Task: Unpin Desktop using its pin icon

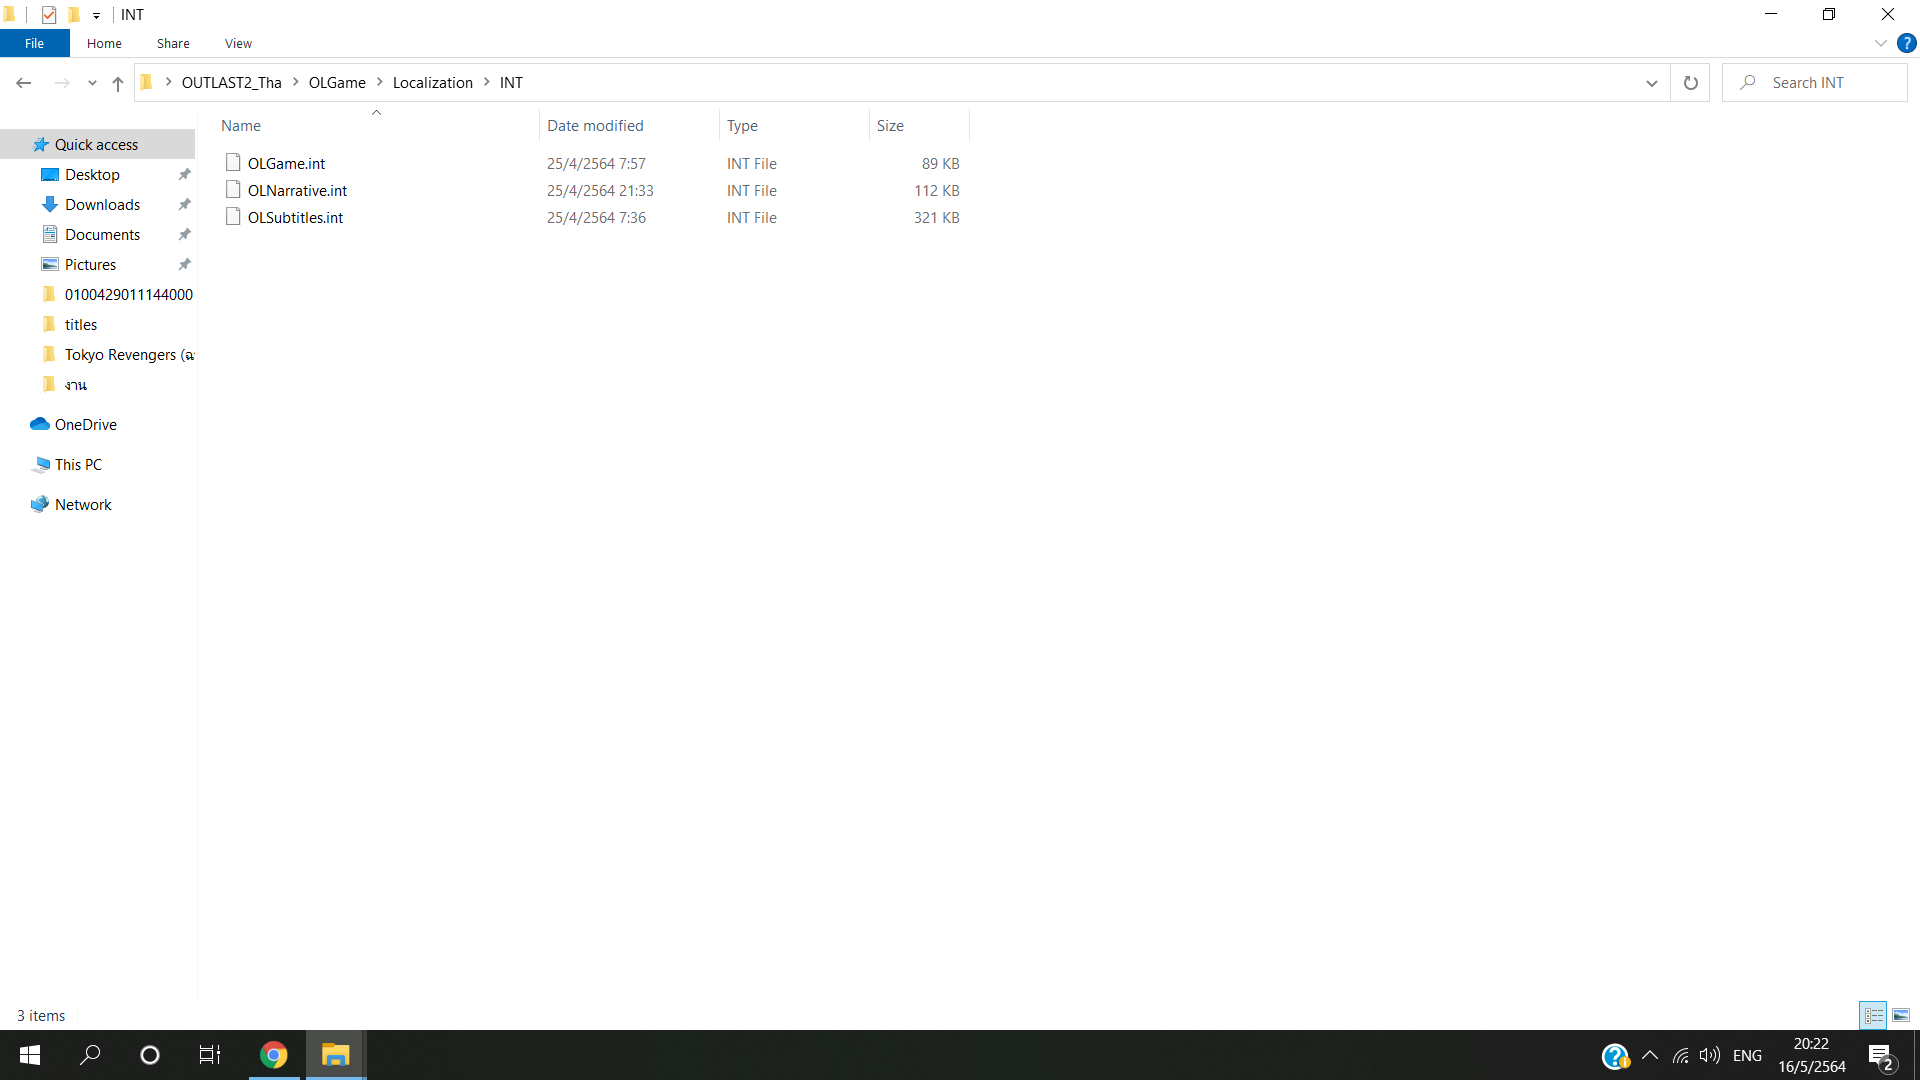Action: click(184, 175)
